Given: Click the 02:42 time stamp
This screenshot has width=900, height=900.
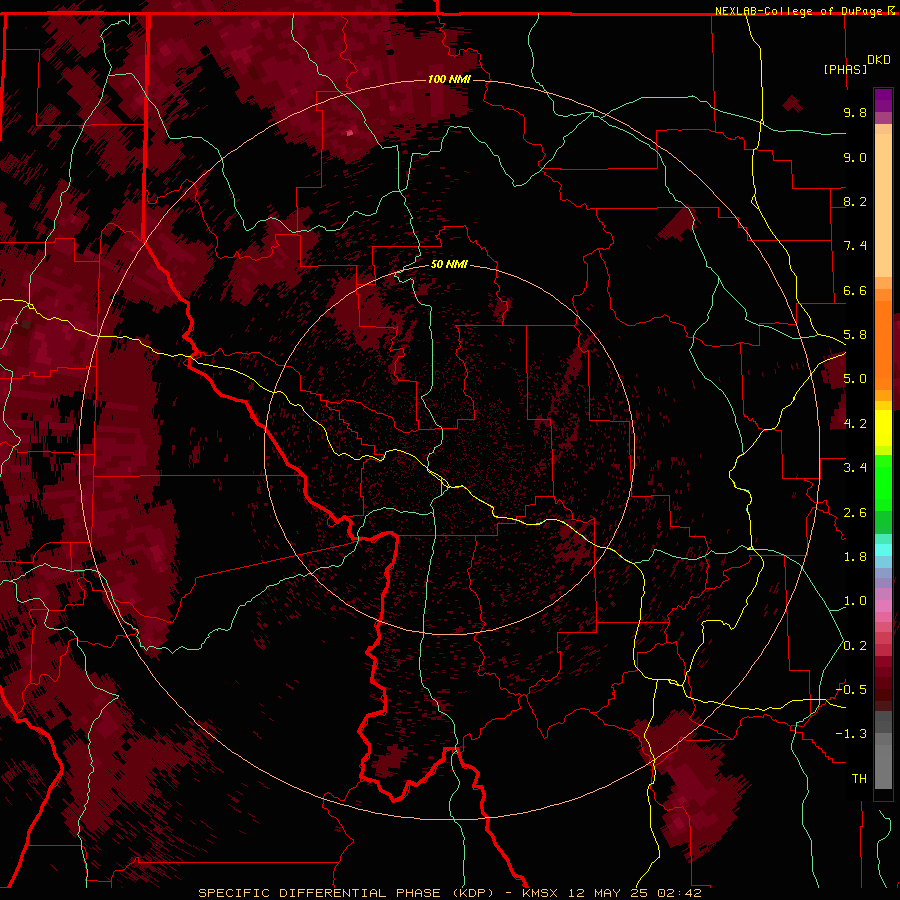Looking at the screenshot, I should pyautogui.click(x=680, y=893).
